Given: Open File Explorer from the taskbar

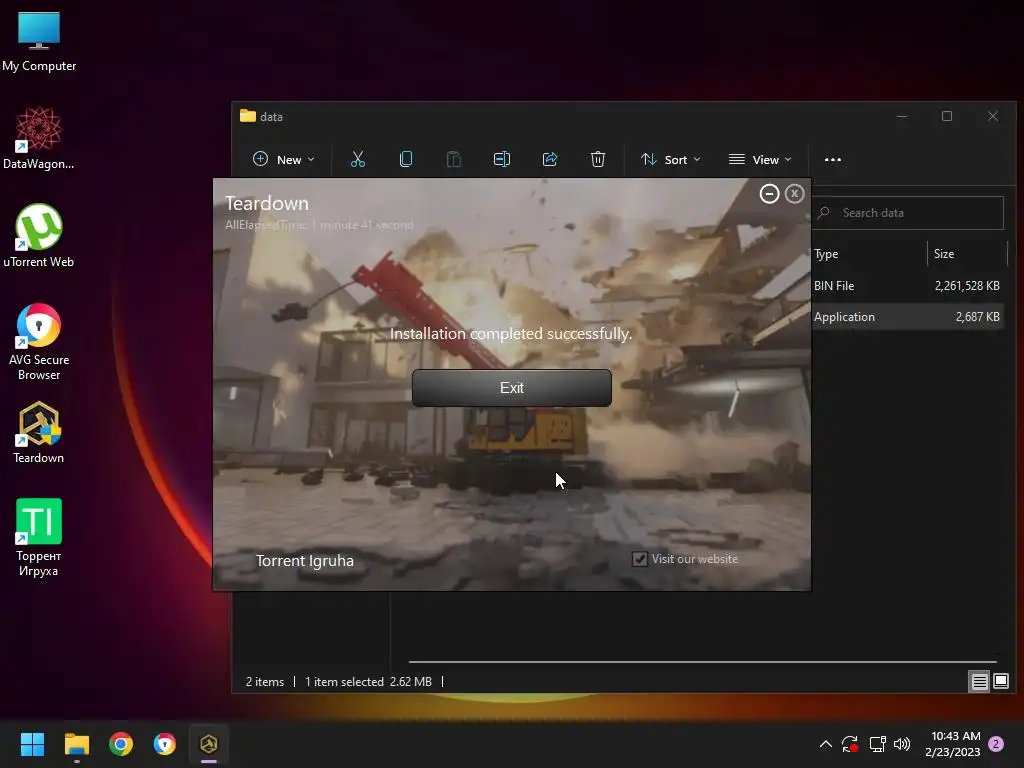Looking at the screenshot, I should coord(76,744).
